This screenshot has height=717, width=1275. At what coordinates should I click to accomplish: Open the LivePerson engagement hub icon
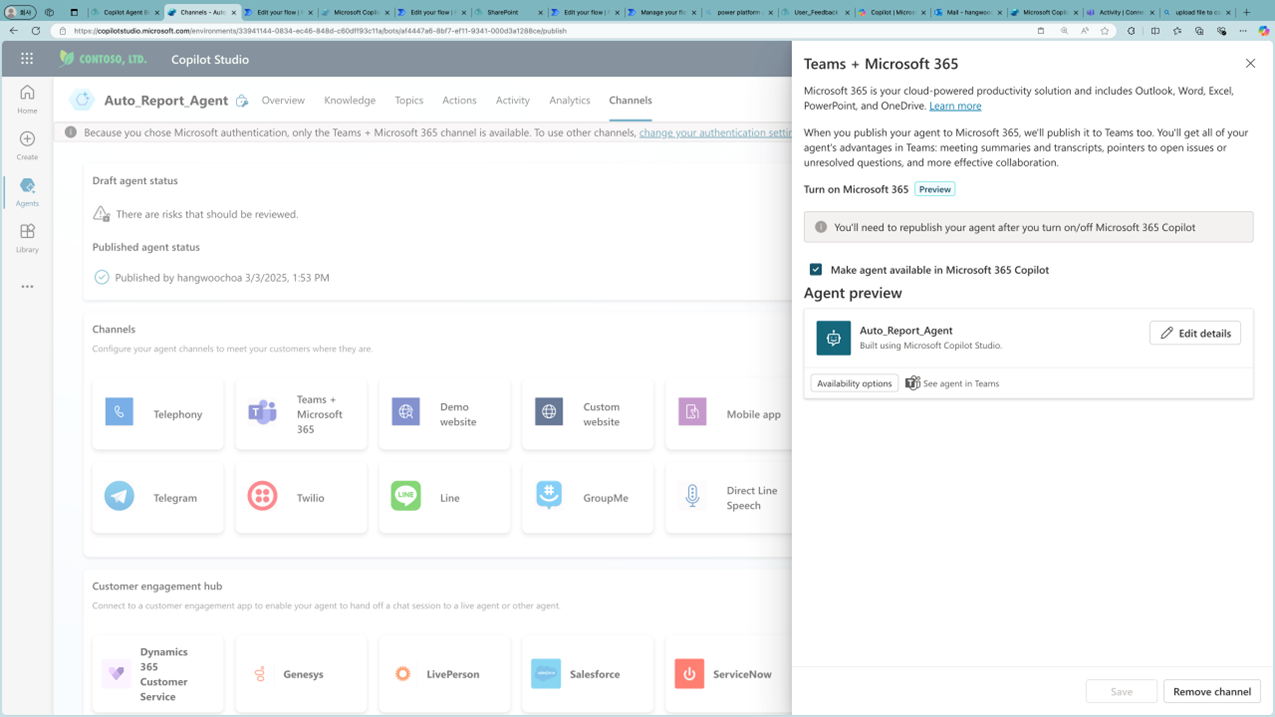coord(403,673)
